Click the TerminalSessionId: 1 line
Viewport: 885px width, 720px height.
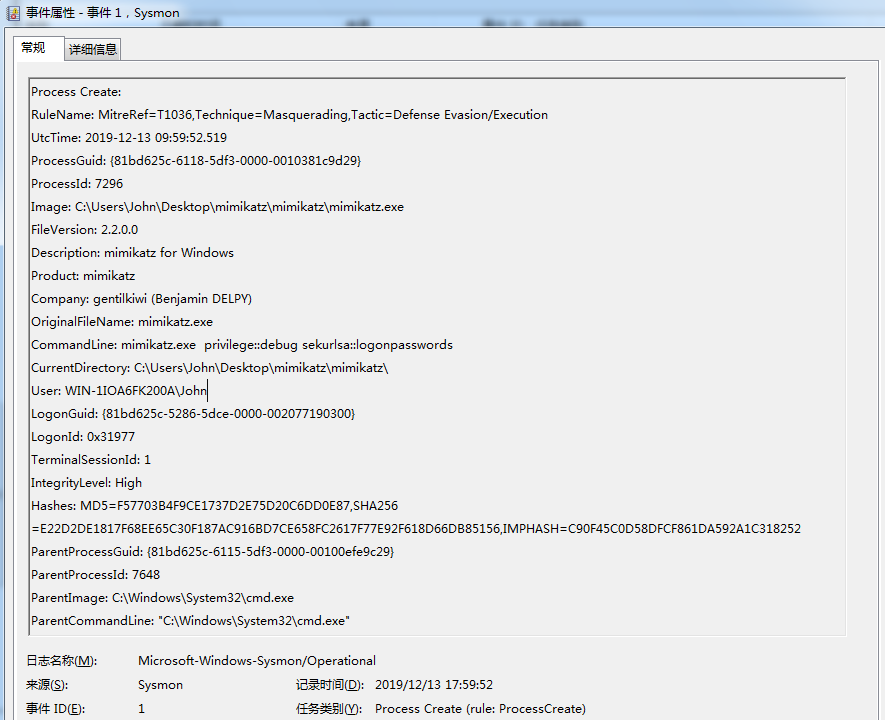[91, 460]
